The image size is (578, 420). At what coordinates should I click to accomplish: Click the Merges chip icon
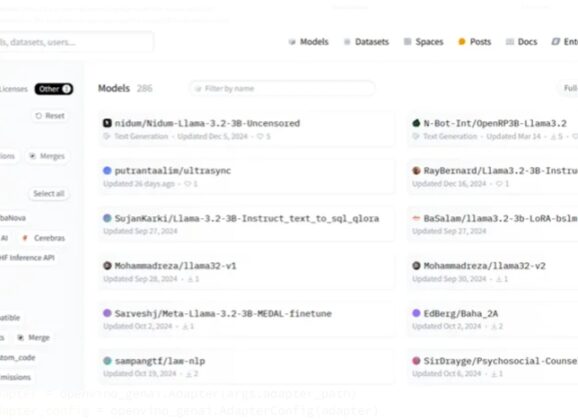click(32, 156)
